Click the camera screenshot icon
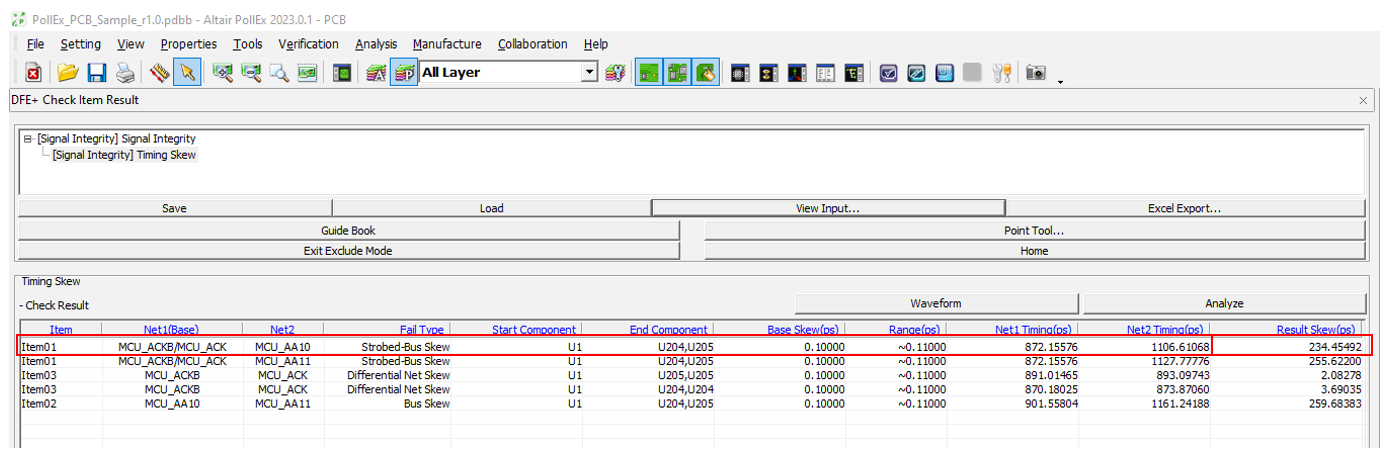This screenshot has height=466, width=1389. 1036,73
